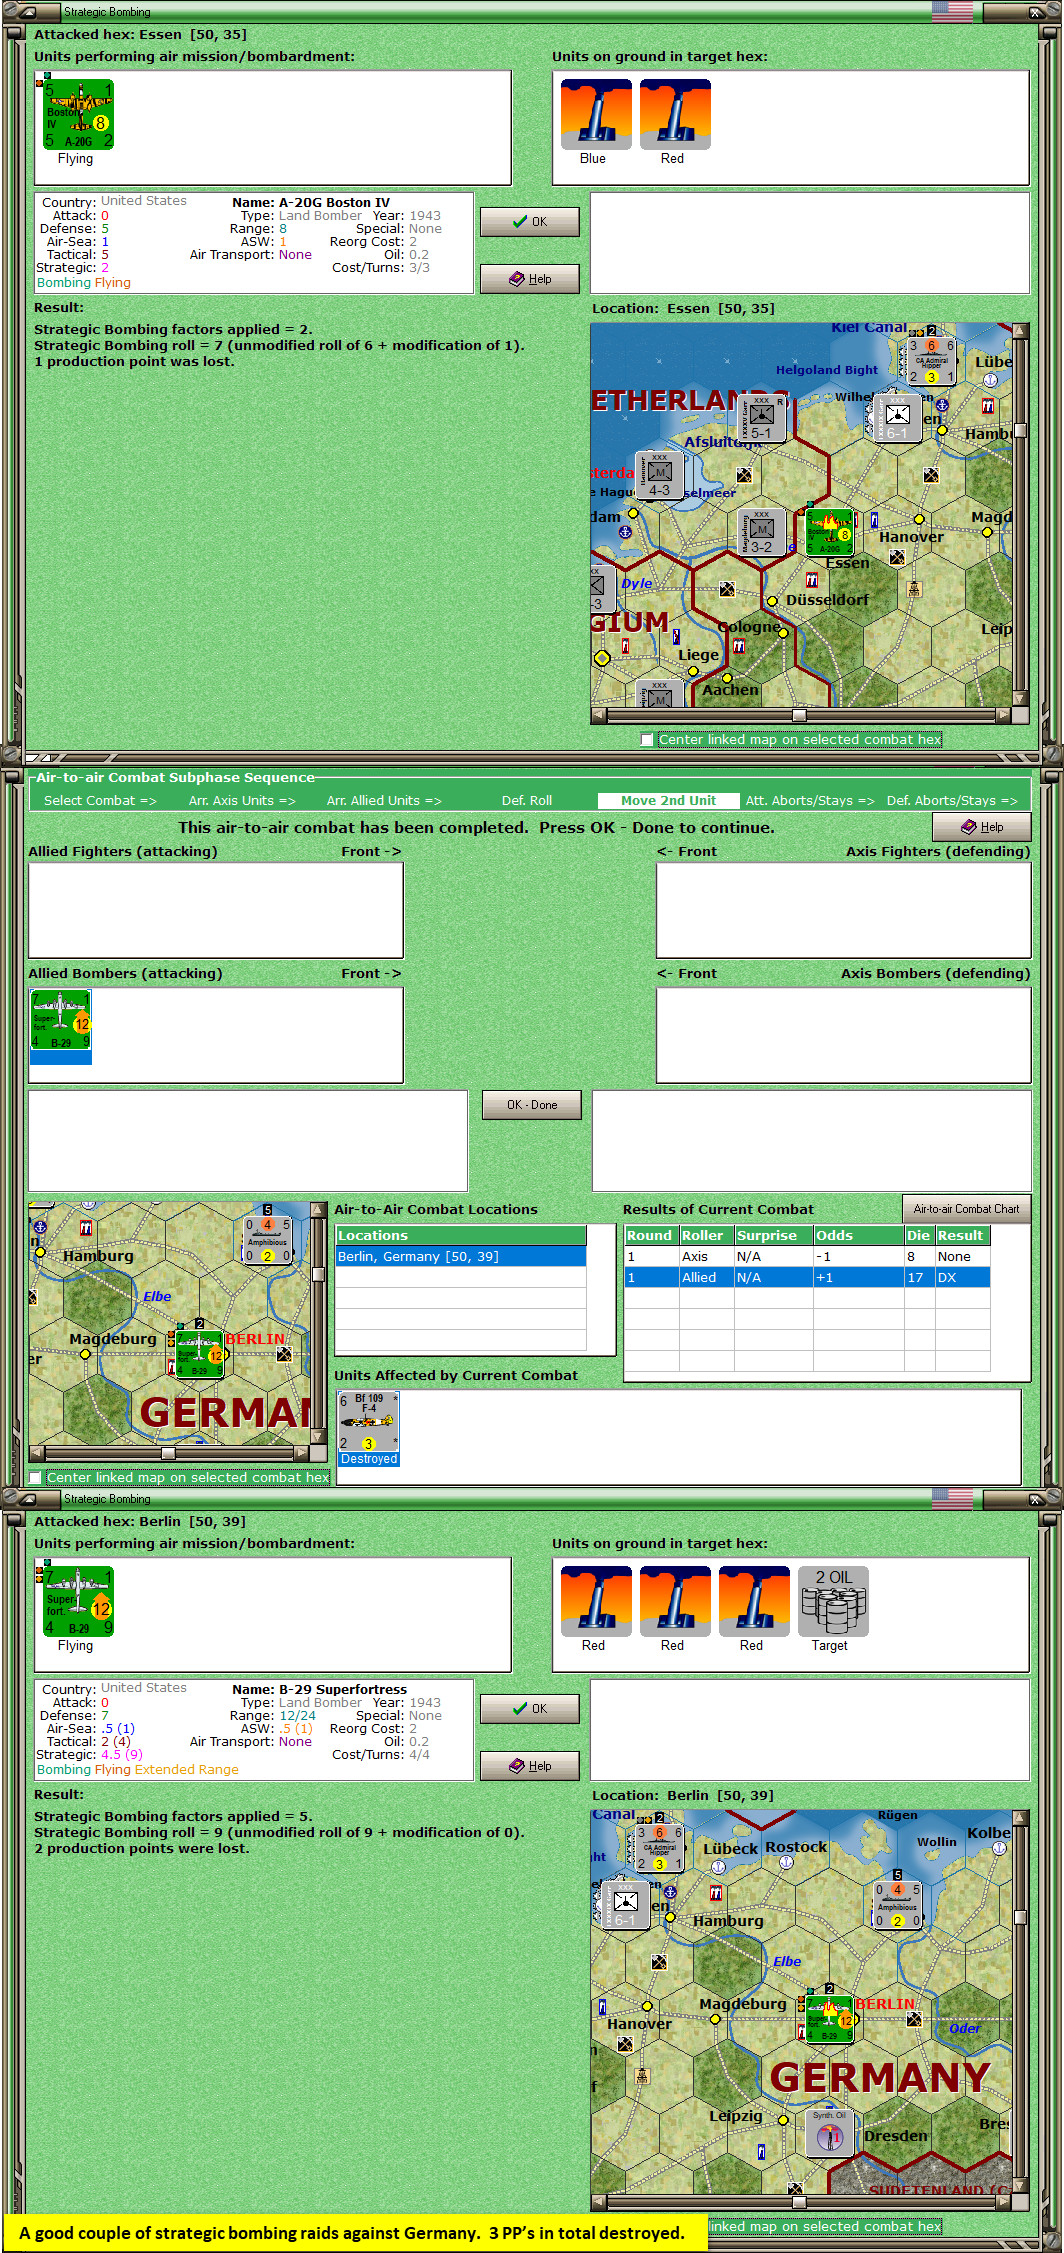Image resolution: width=1064 pixels, height=2253 pixels.
Task: Click the 6-1 unit counter near Wilhelmshaven
Action: (897, 417)
